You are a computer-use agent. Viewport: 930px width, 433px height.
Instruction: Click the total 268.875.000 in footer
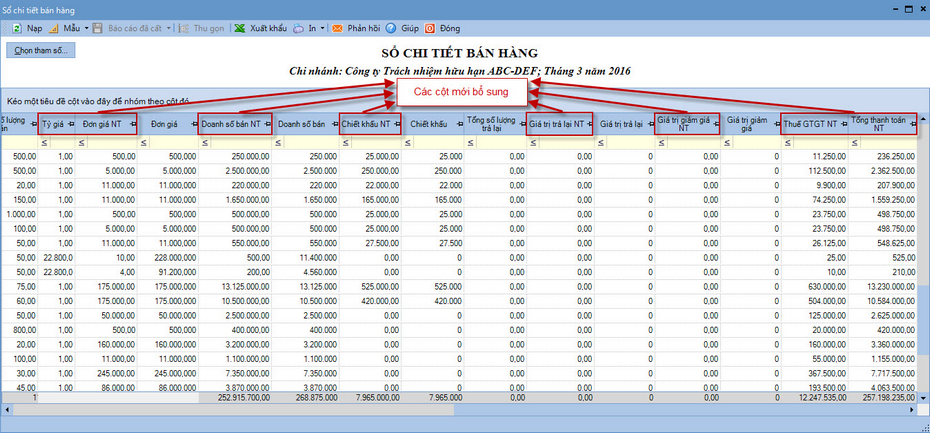(x=306, y=397)
